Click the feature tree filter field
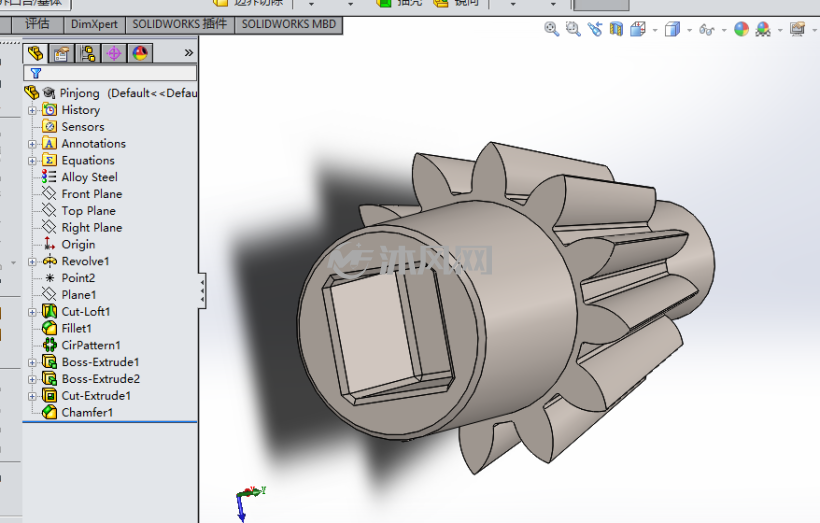This screenshot has width=820, height=523. coord(110,73)
